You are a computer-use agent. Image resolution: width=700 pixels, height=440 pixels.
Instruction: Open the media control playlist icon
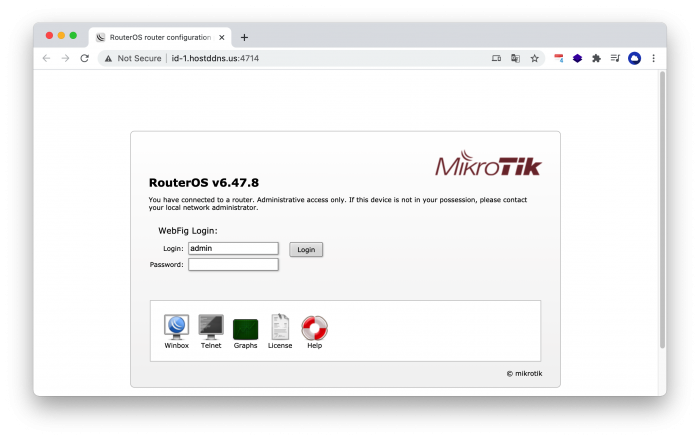click(x=615, y=58)
